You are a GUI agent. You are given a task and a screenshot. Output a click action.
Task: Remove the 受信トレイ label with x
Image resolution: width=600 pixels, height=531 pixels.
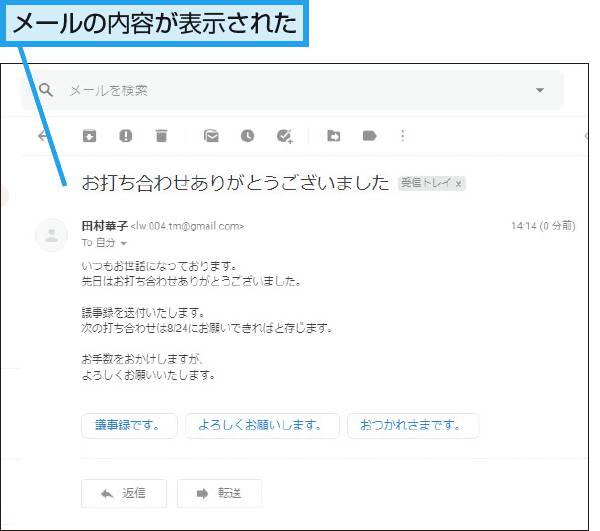458,184
